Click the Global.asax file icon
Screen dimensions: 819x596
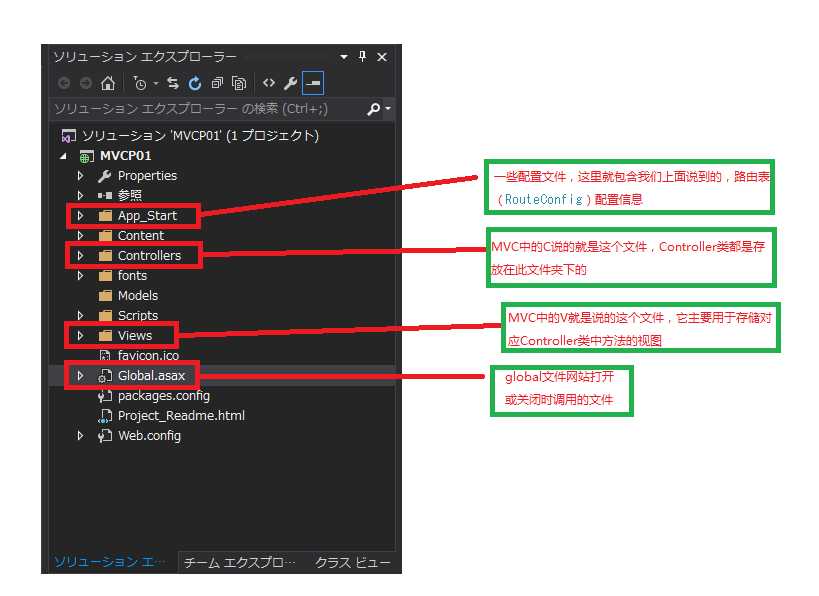click(105, 376)
